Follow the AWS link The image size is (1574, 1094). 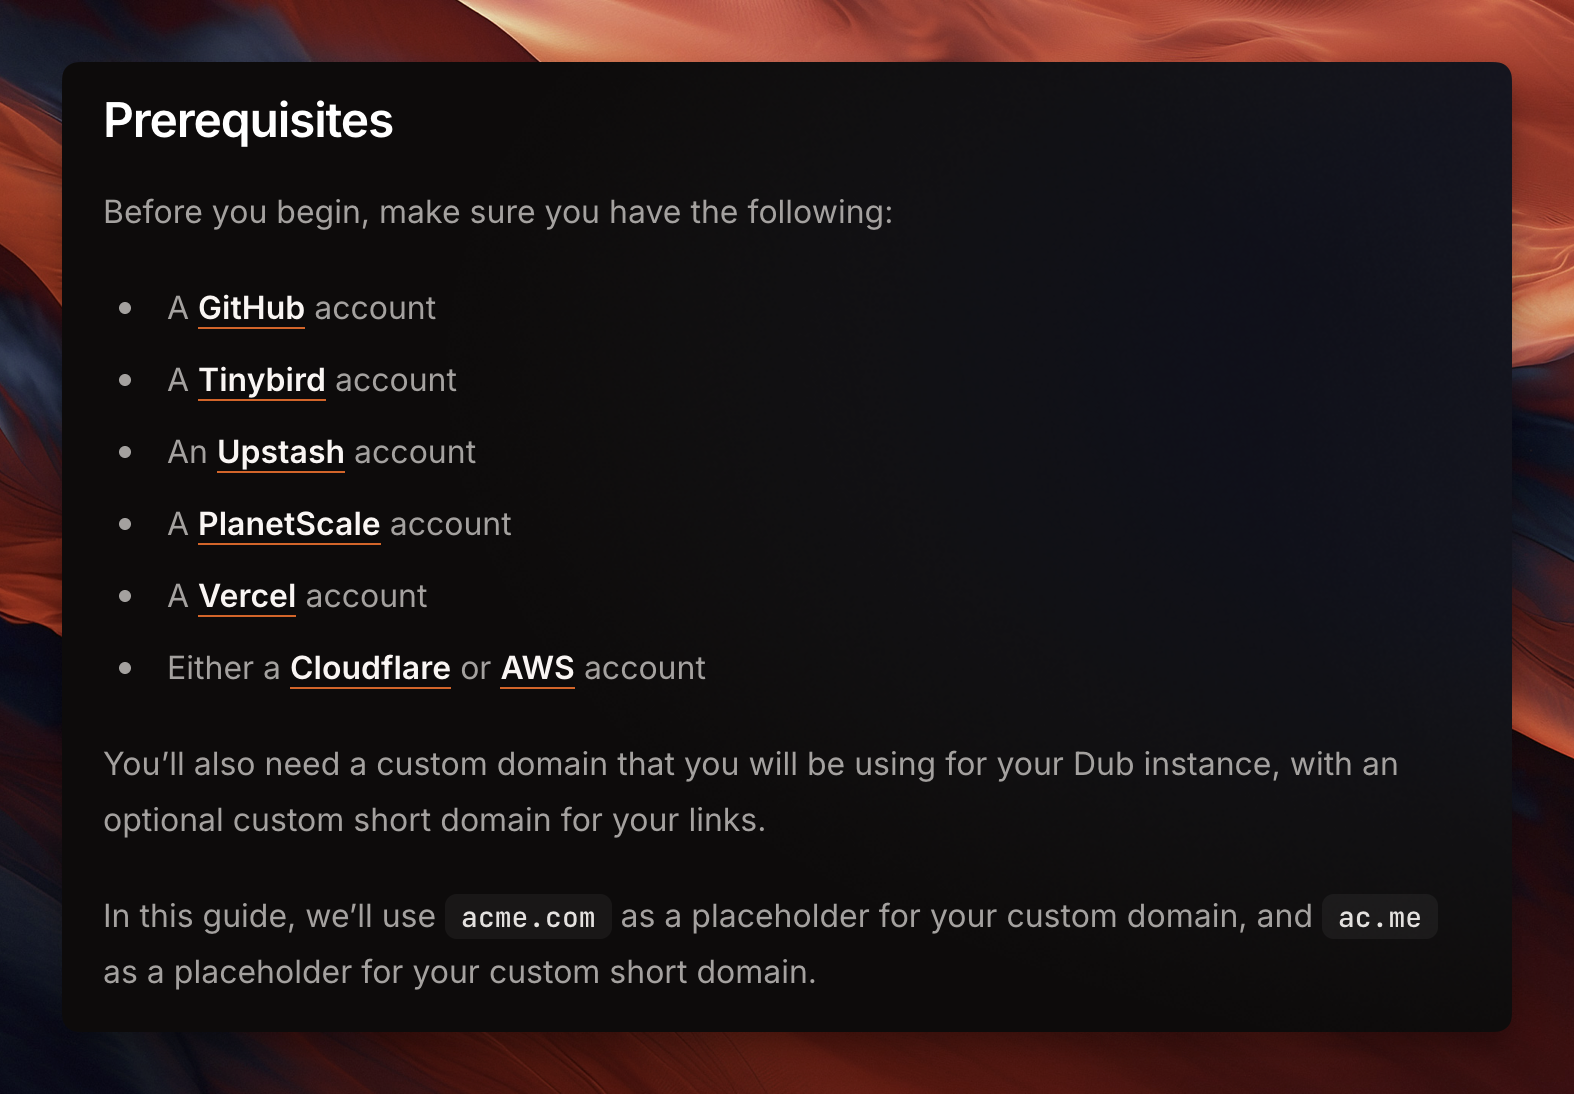[537, 668]
